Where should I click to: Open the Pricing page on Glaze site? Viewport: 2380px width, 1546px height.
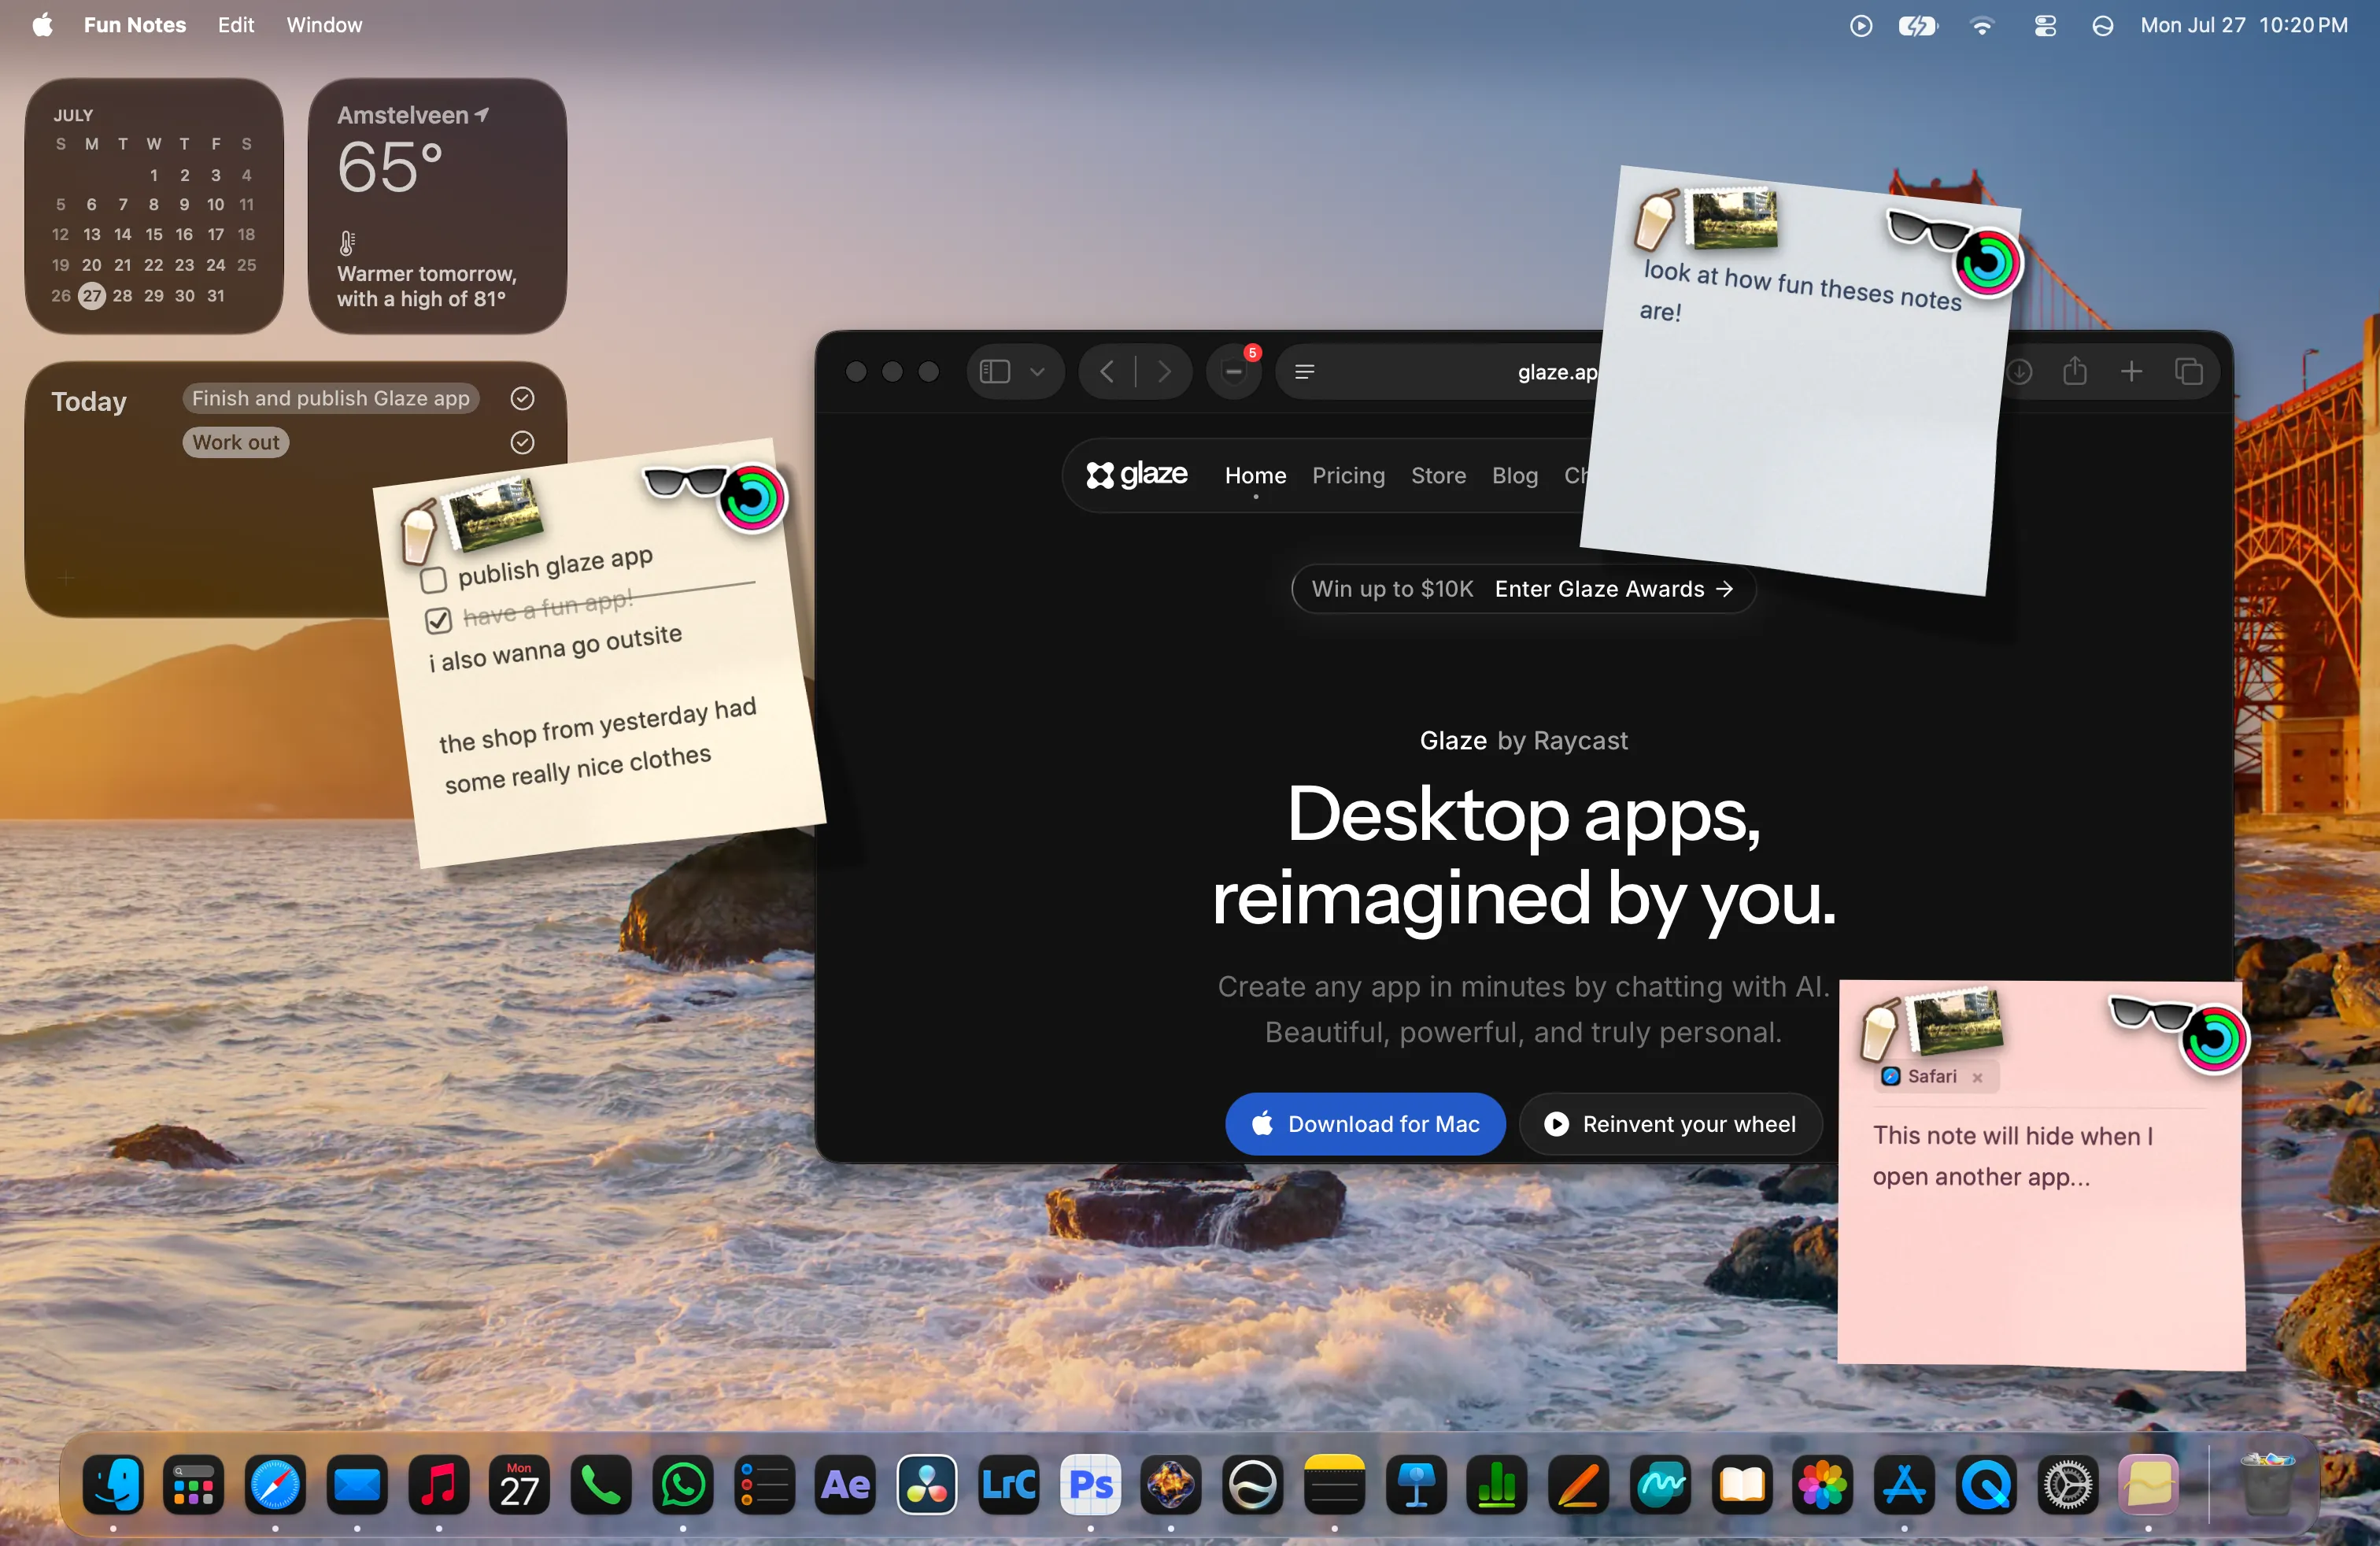point(1348,475)
